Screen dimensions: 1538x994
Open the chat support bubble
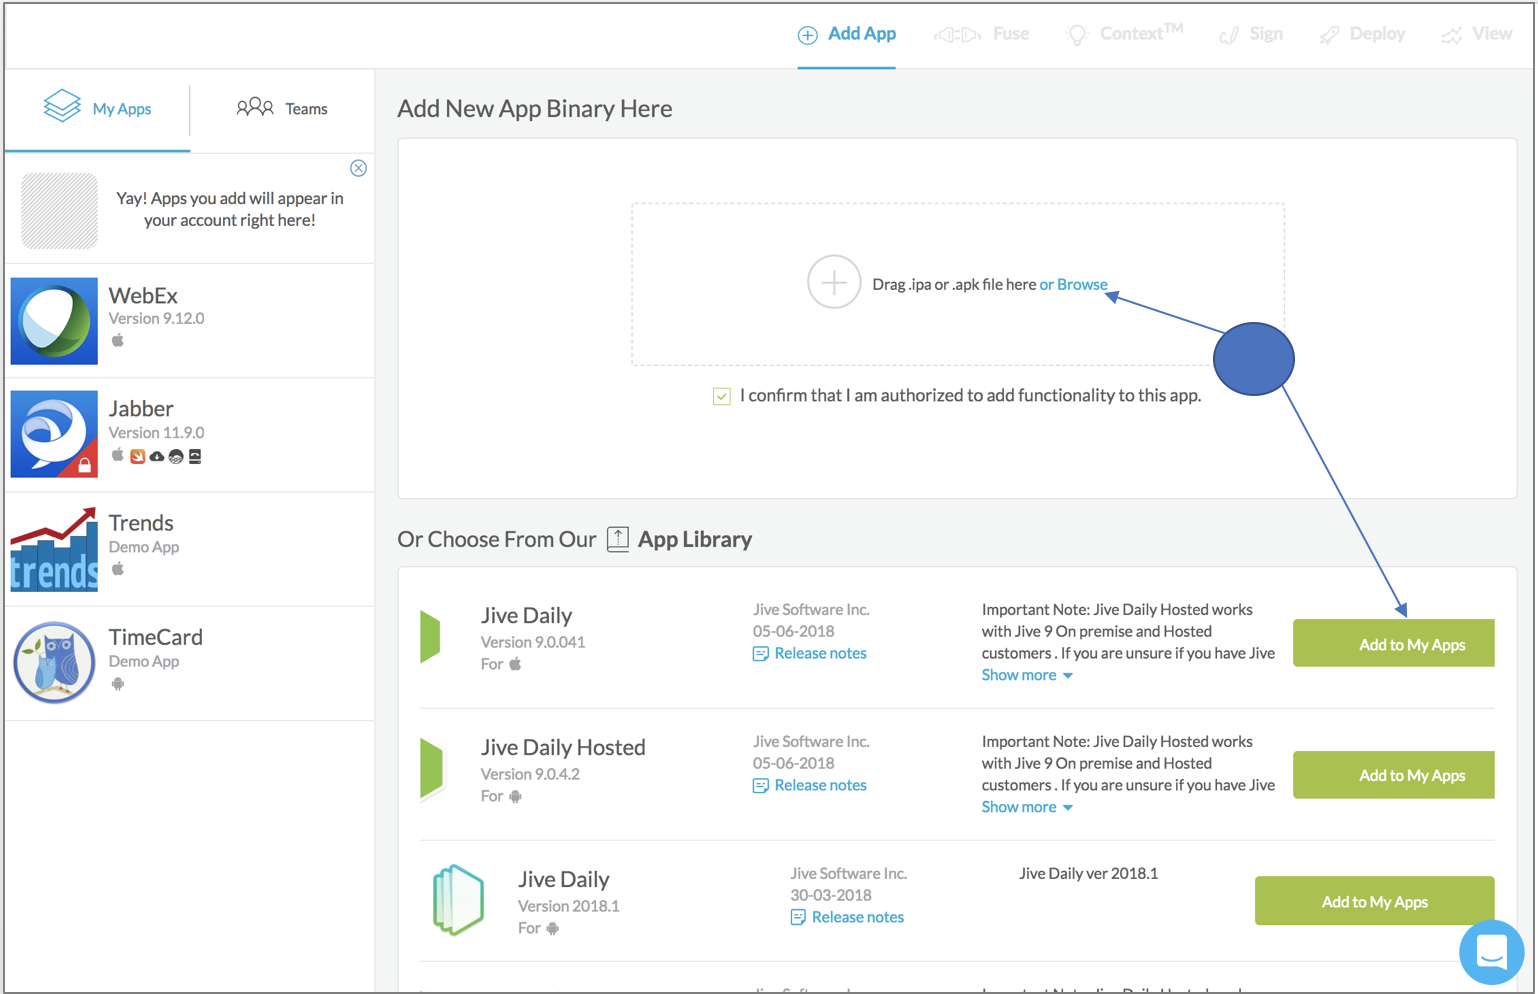click(1491, 952)
